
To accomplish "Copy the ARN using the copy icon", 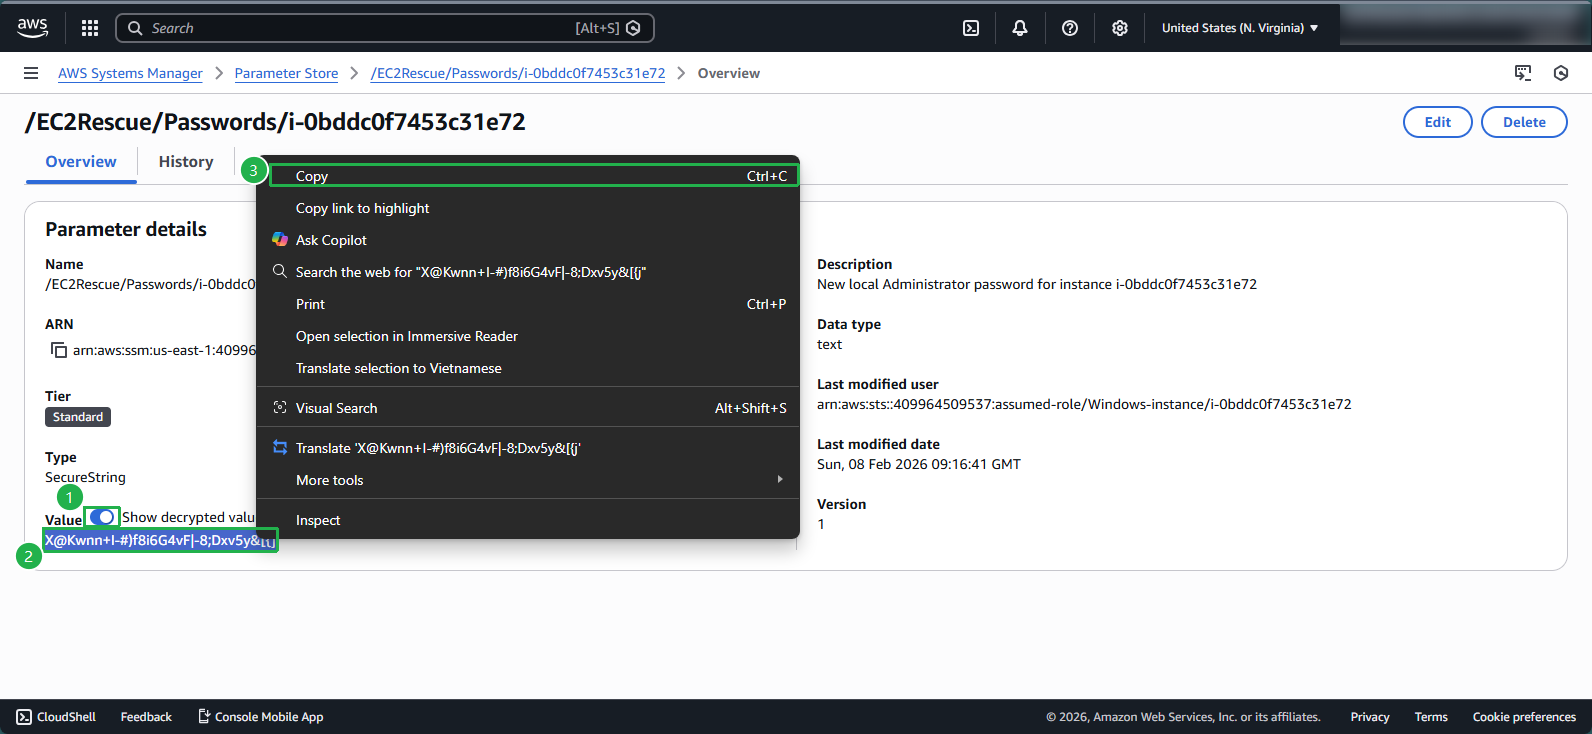I will point(59,350).
